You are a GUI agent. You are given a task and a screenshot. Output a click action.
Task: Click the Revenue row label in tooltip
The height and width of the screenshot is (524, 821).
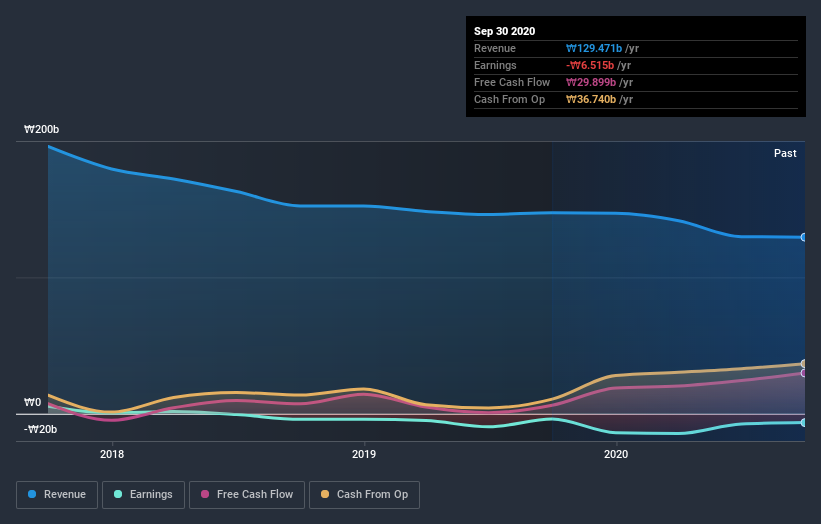pos(495,48)
